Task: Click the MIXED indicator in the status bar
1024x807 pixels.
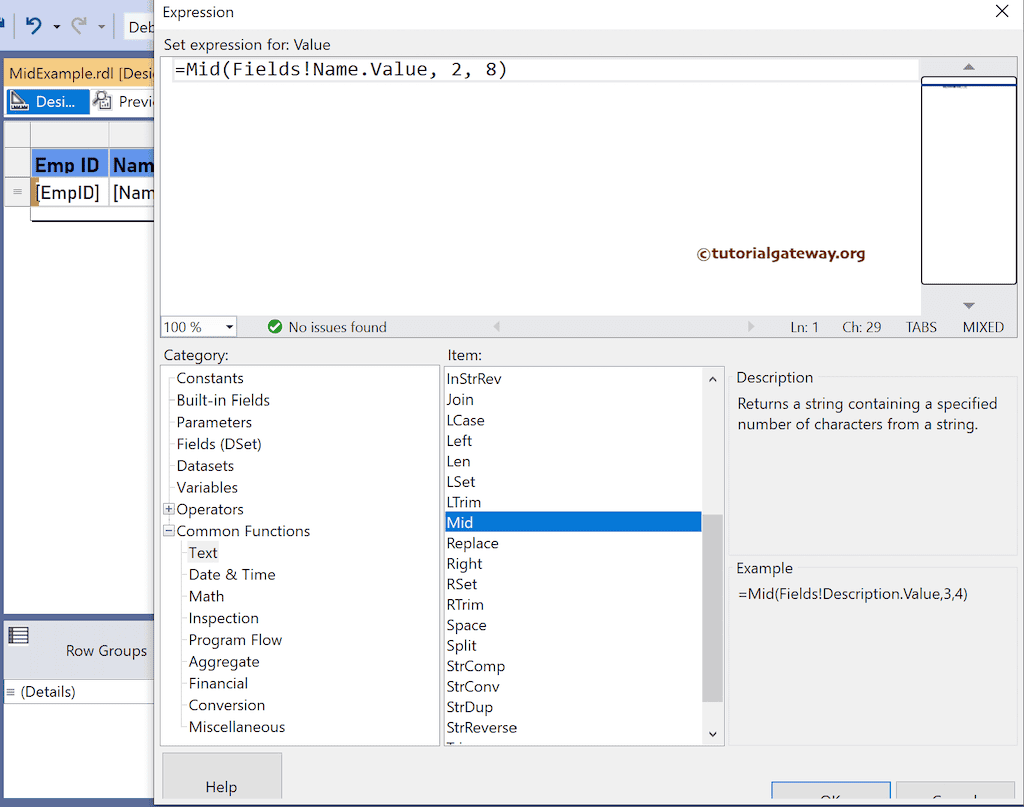Action: (x=982, y=327)
